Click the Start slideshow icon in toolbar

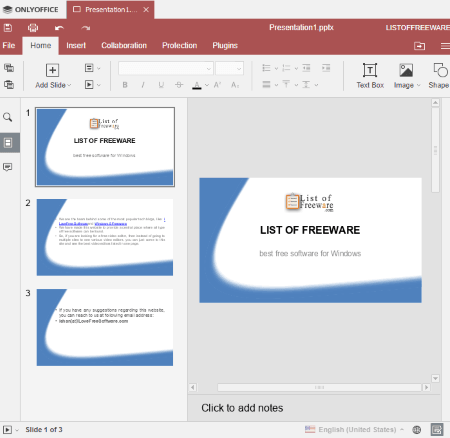click(89, 84)
